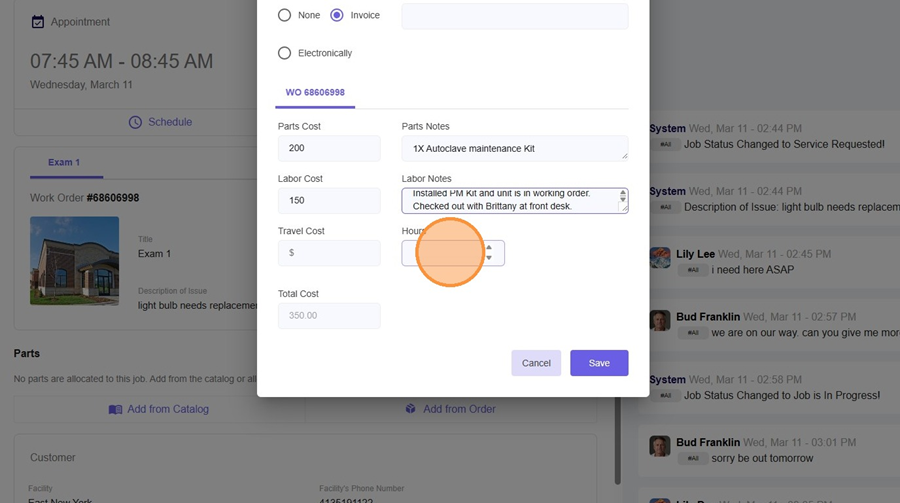
Task: Click Bud Franklin's avatar on first message
Action: click(x=660, y=320)
